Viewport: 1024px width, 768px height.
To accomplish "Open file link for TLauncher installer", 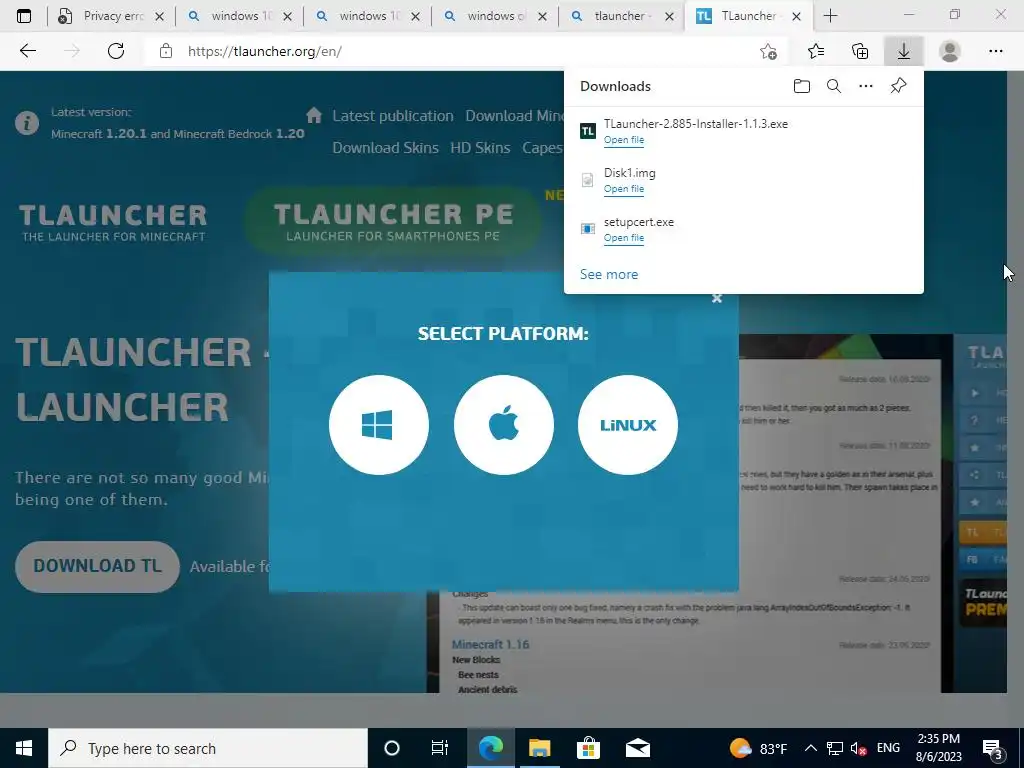I will (624, 140).
